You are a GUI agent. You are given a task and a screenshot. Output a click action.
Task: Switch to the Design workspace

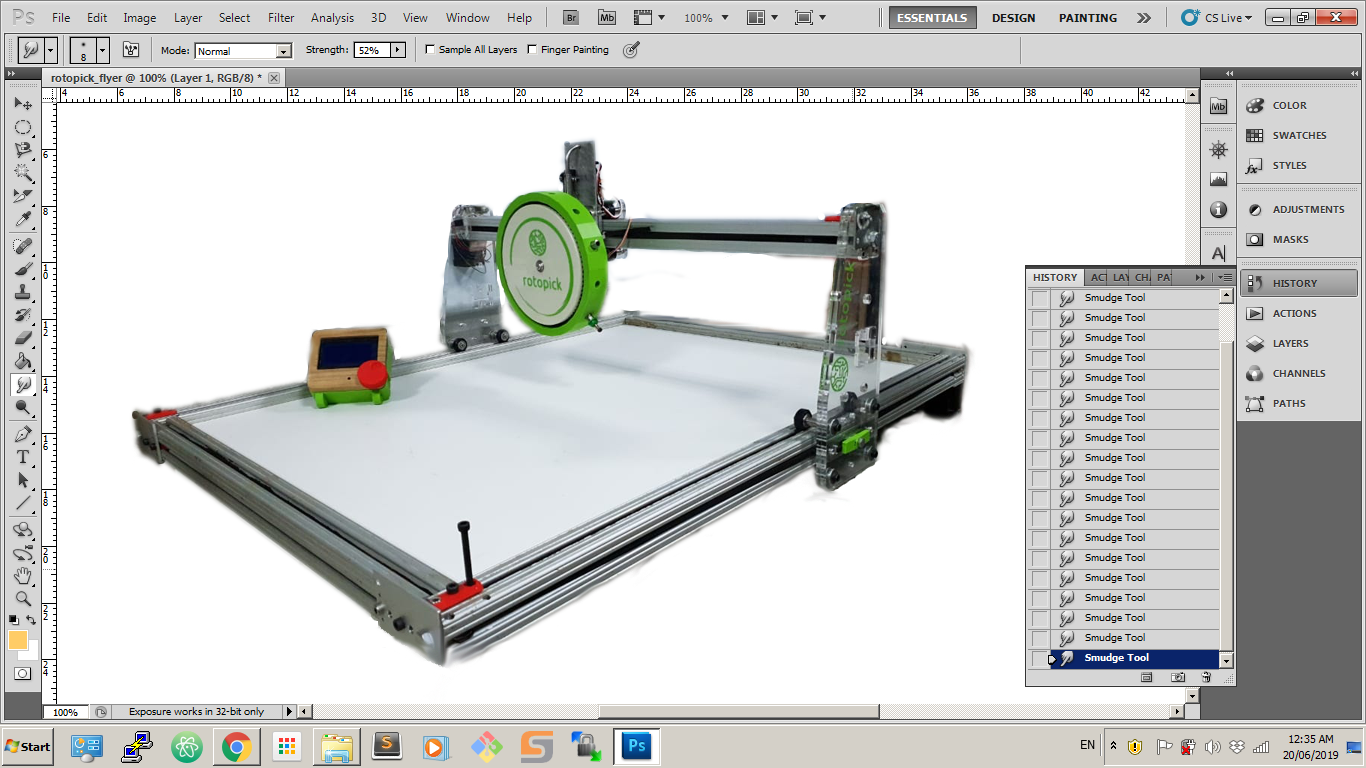pyautogui.click(x=1014, y=18)
